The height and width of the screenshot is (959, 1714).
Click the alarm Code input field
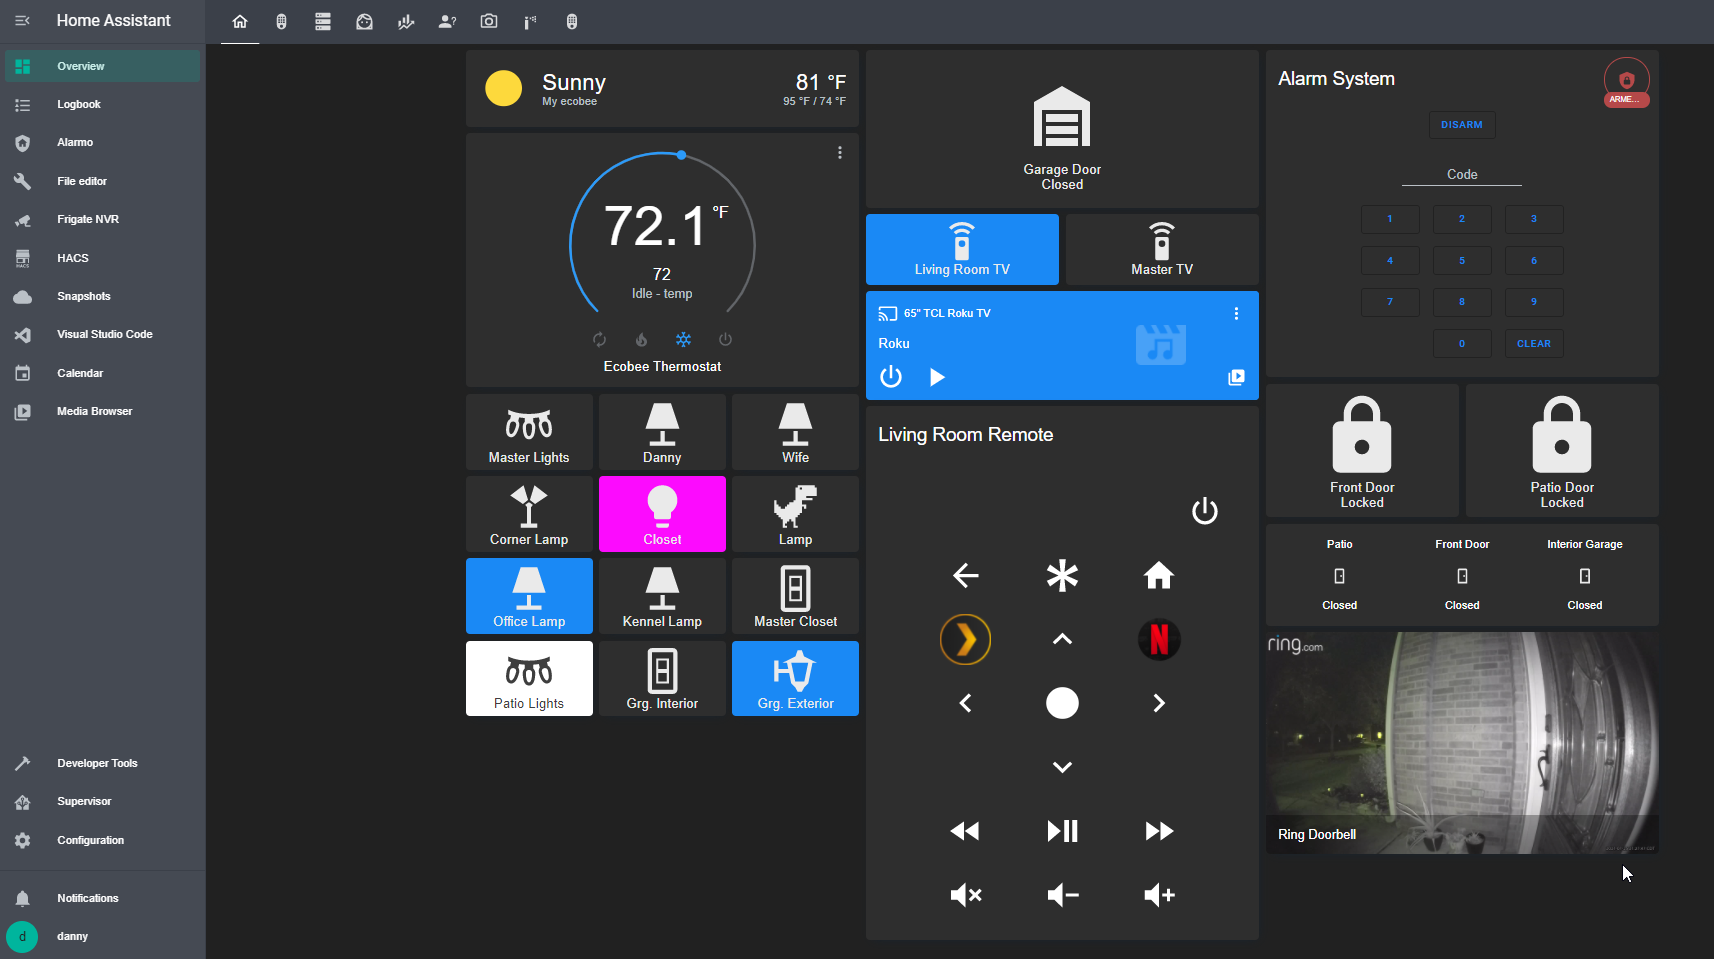1462,175
